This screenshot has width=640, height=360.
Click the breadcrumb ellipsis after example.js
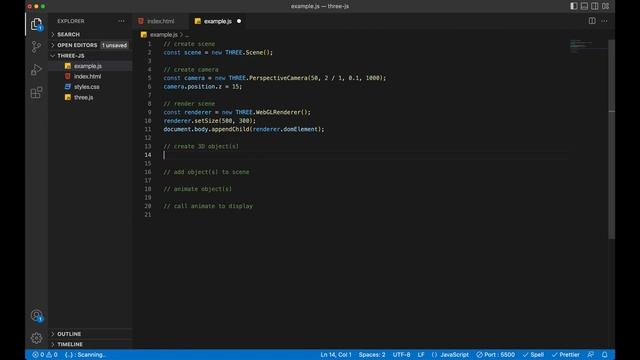click(187, 35)
